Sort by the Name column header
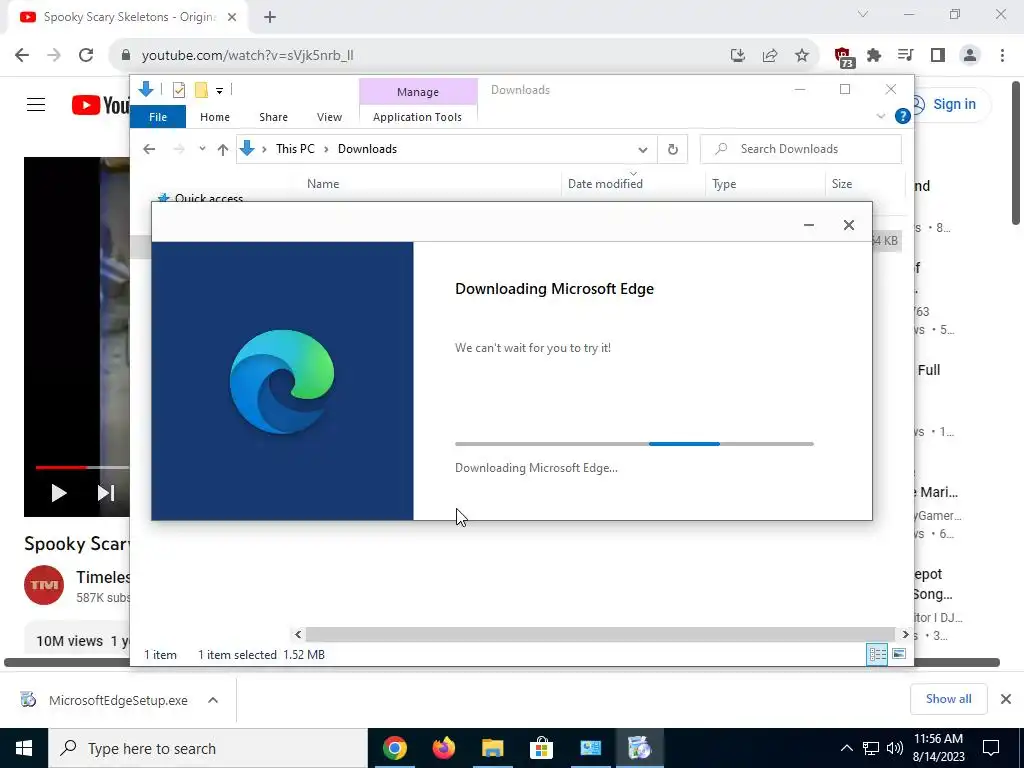 (323, 184)
